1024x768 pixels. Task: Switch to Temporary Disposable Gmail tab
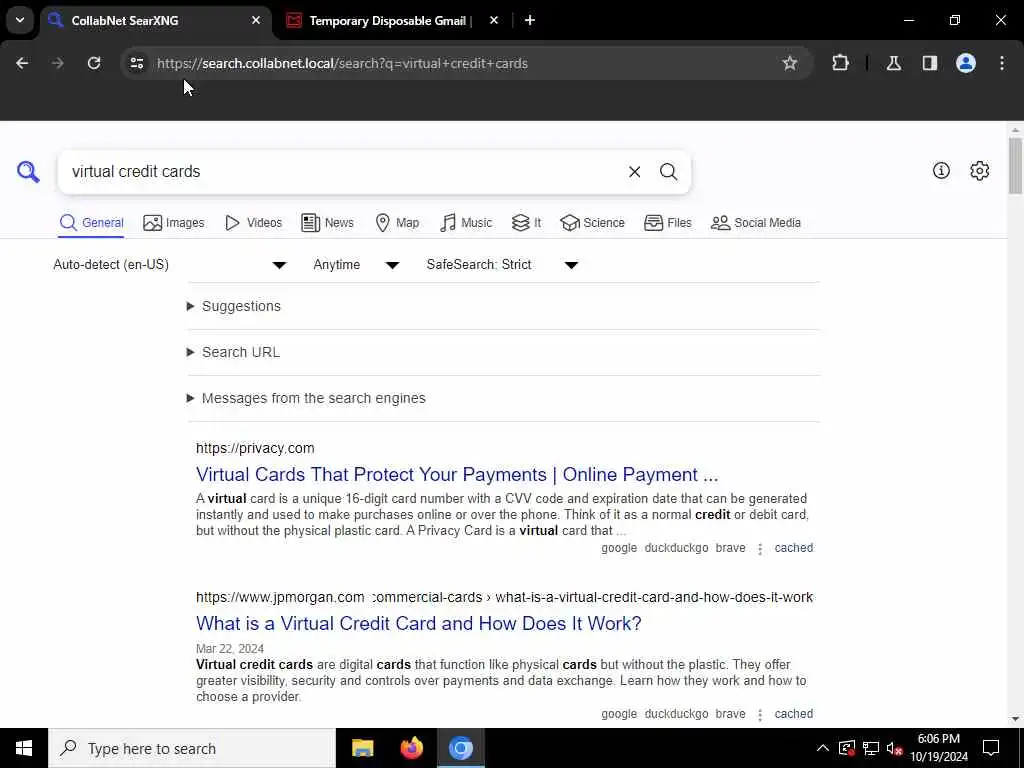pyautogui.click(x=391, y=21)
